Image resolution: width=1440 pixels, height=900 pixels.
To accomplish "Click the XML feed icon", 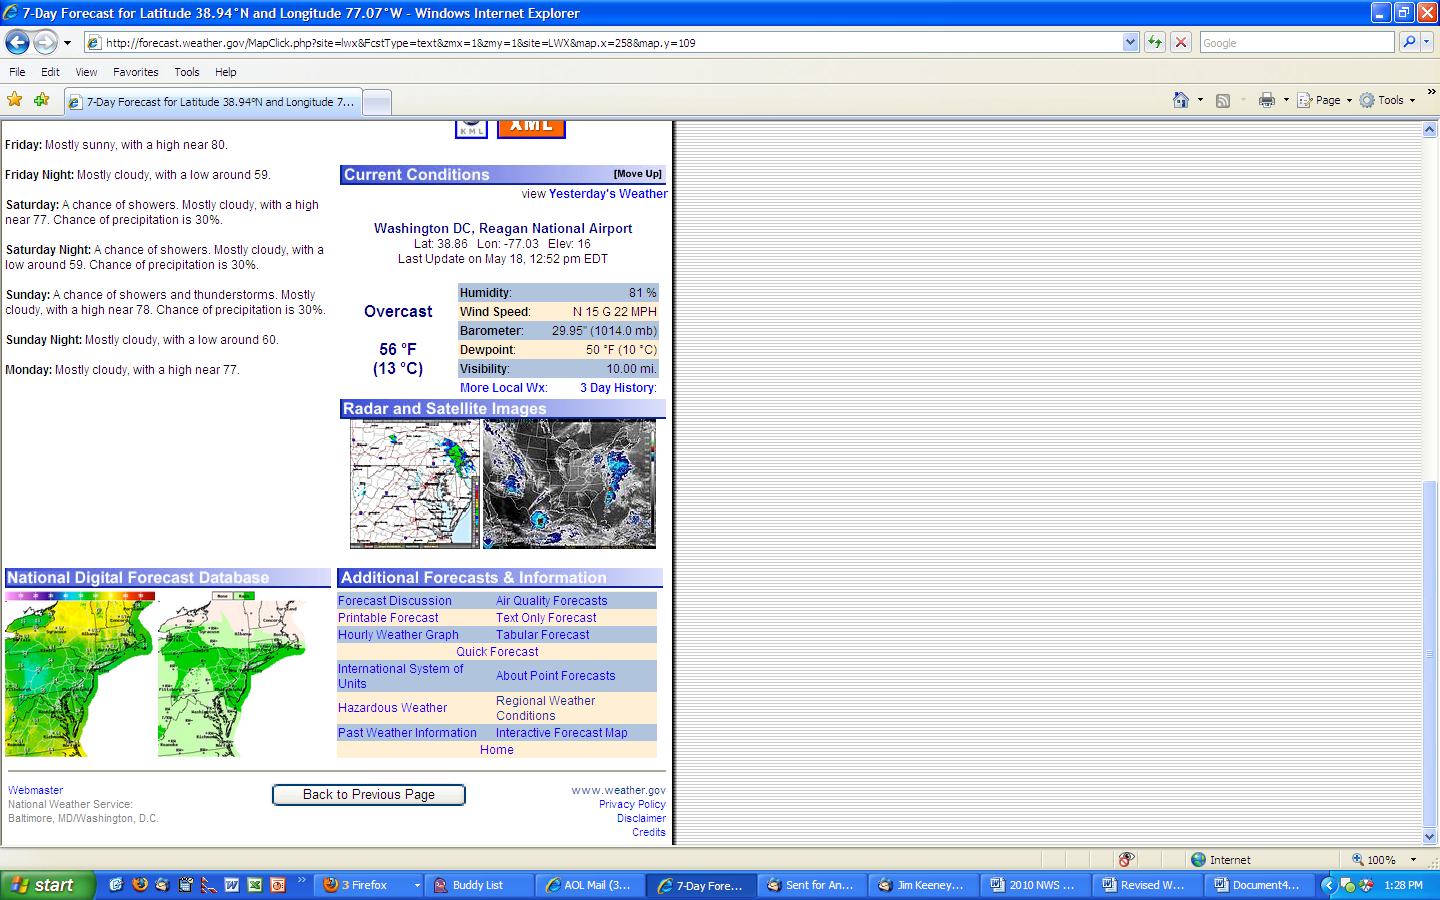I will click(x=531, y=128).
